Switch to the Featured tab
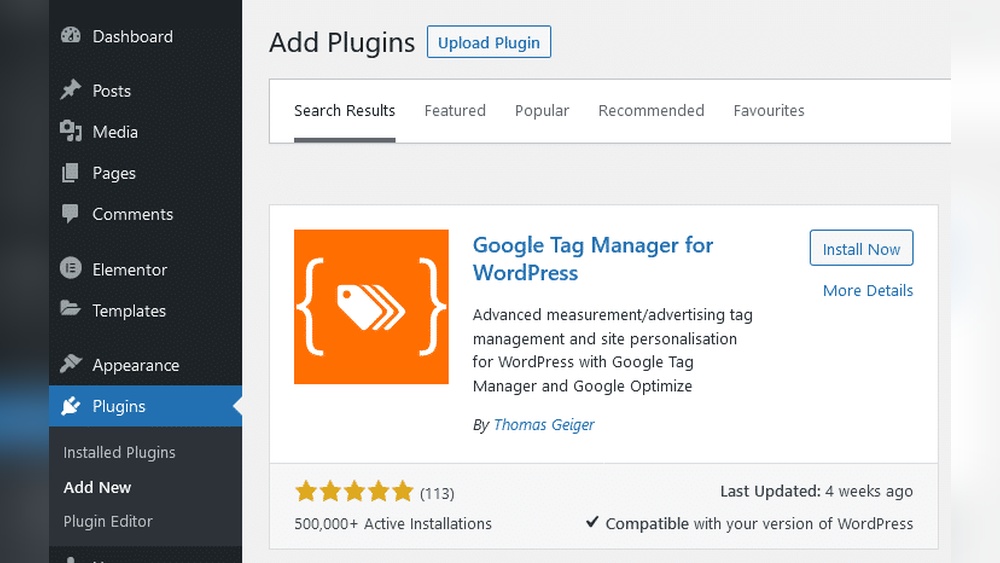This screenshot has height=563, width=1000. click(455, 111)
